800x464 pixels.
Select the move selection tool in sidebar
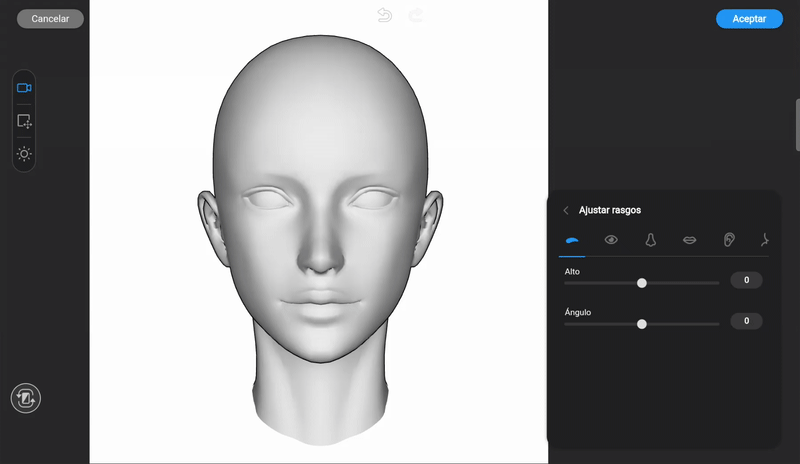click(24, 121)
